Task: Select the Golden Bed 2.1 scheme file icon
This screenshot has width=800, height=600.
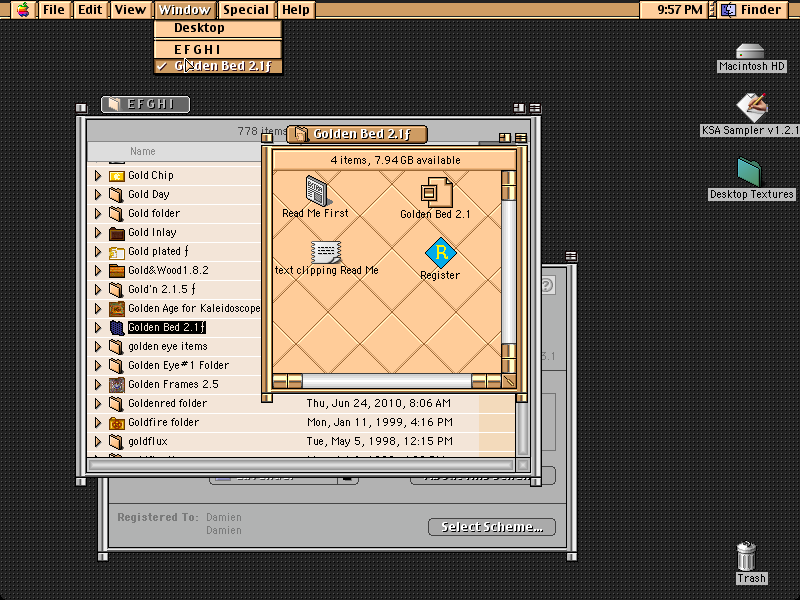Action: [x=437, y=191]
